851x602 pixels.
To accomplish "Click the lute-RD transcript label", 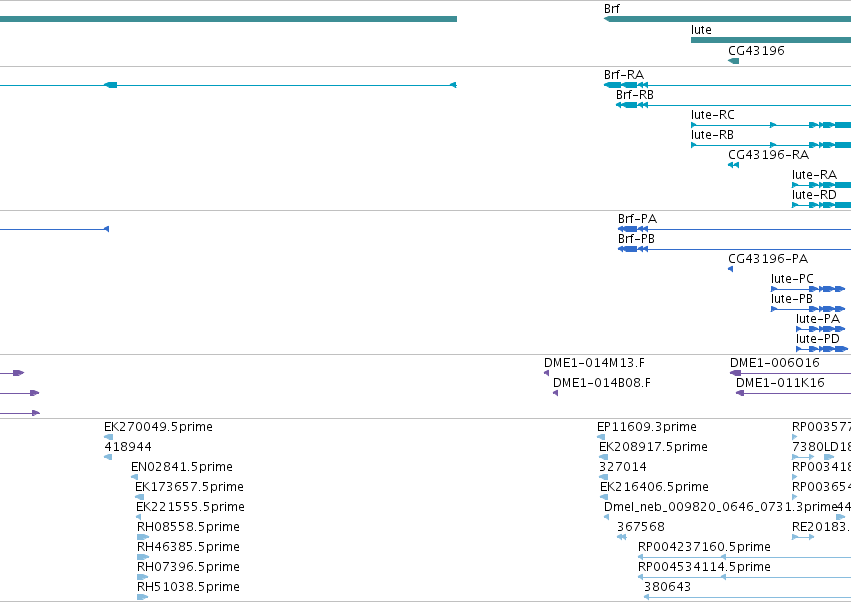I will (x=814, y=195).
